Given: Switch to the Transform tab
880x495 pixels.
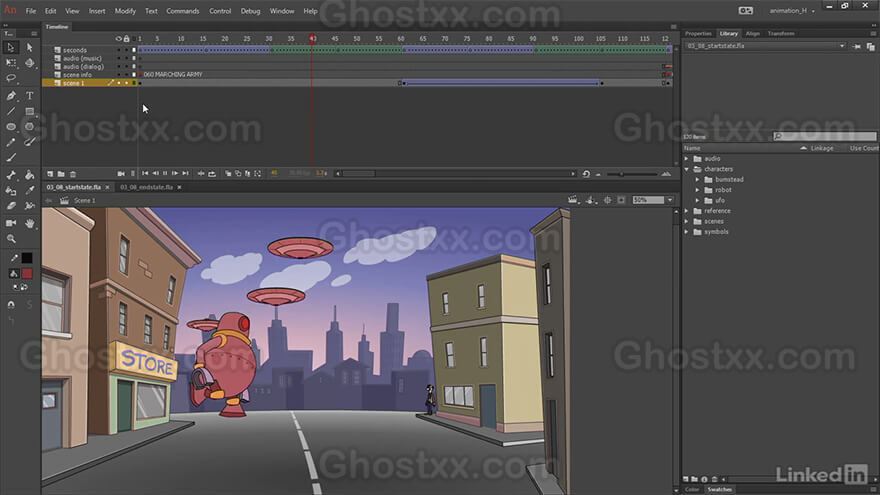Looking at the screenshot, I should (781, 34).
